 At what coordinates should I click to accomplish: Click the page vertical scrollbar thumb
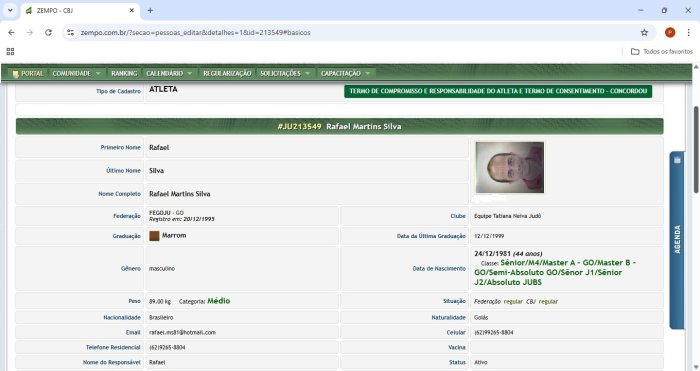click(x=696, y=150)
